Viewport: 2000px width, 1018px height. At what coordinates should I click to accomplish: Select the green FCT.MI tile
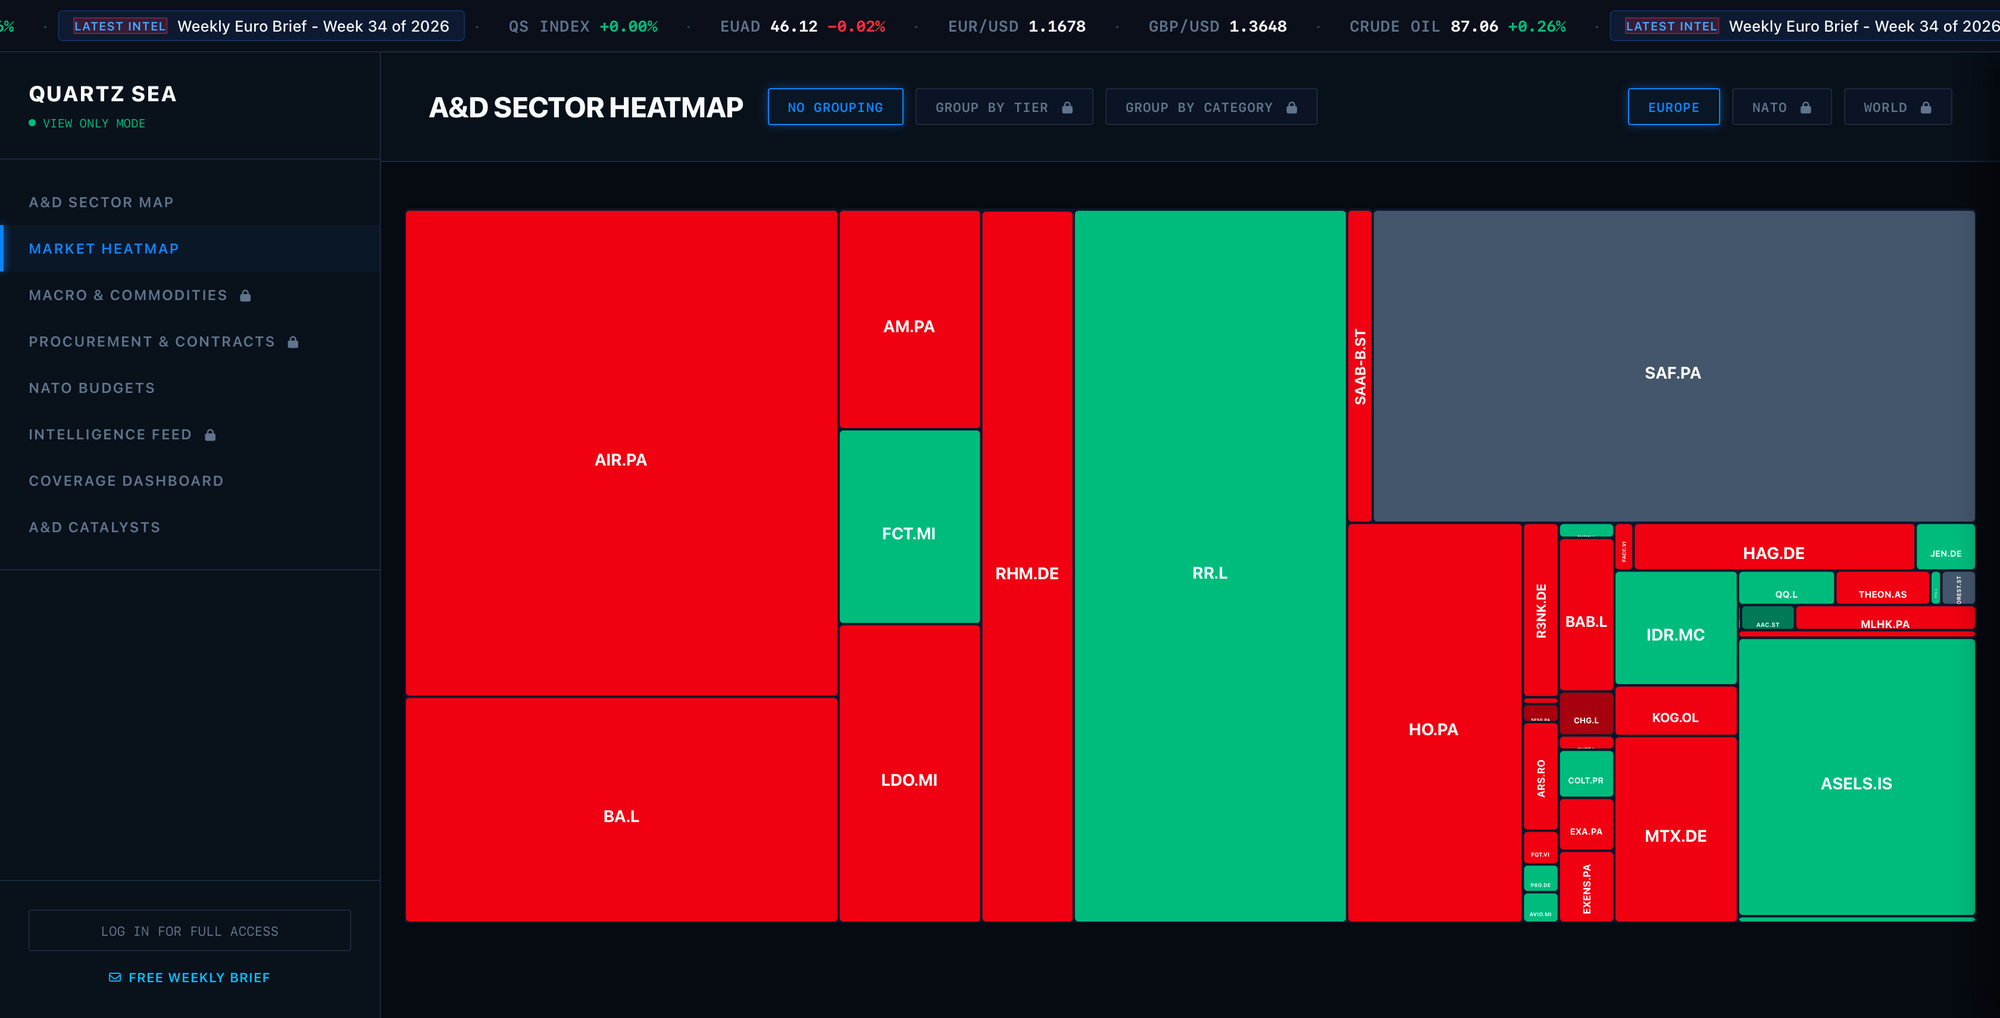tap(909, 527)
